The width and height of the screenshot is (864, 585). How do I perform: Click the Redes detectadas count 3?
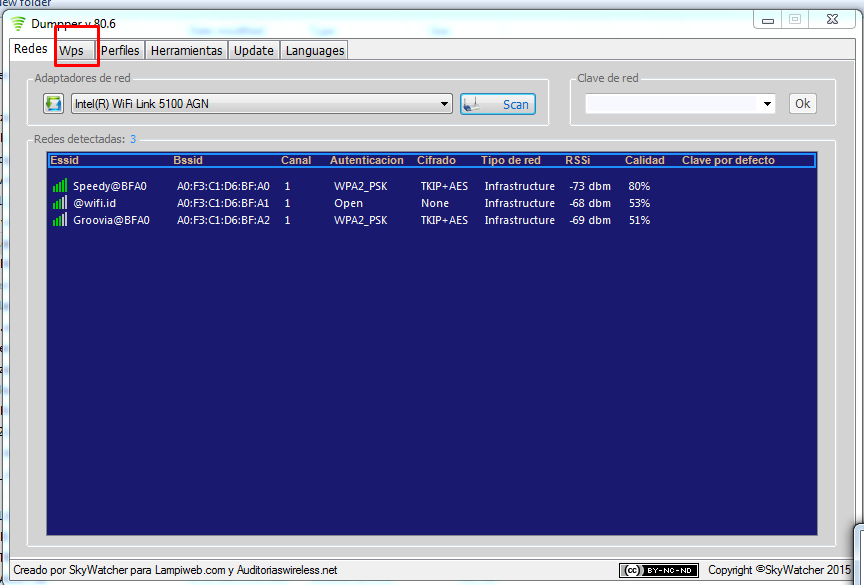coord(133,139)
